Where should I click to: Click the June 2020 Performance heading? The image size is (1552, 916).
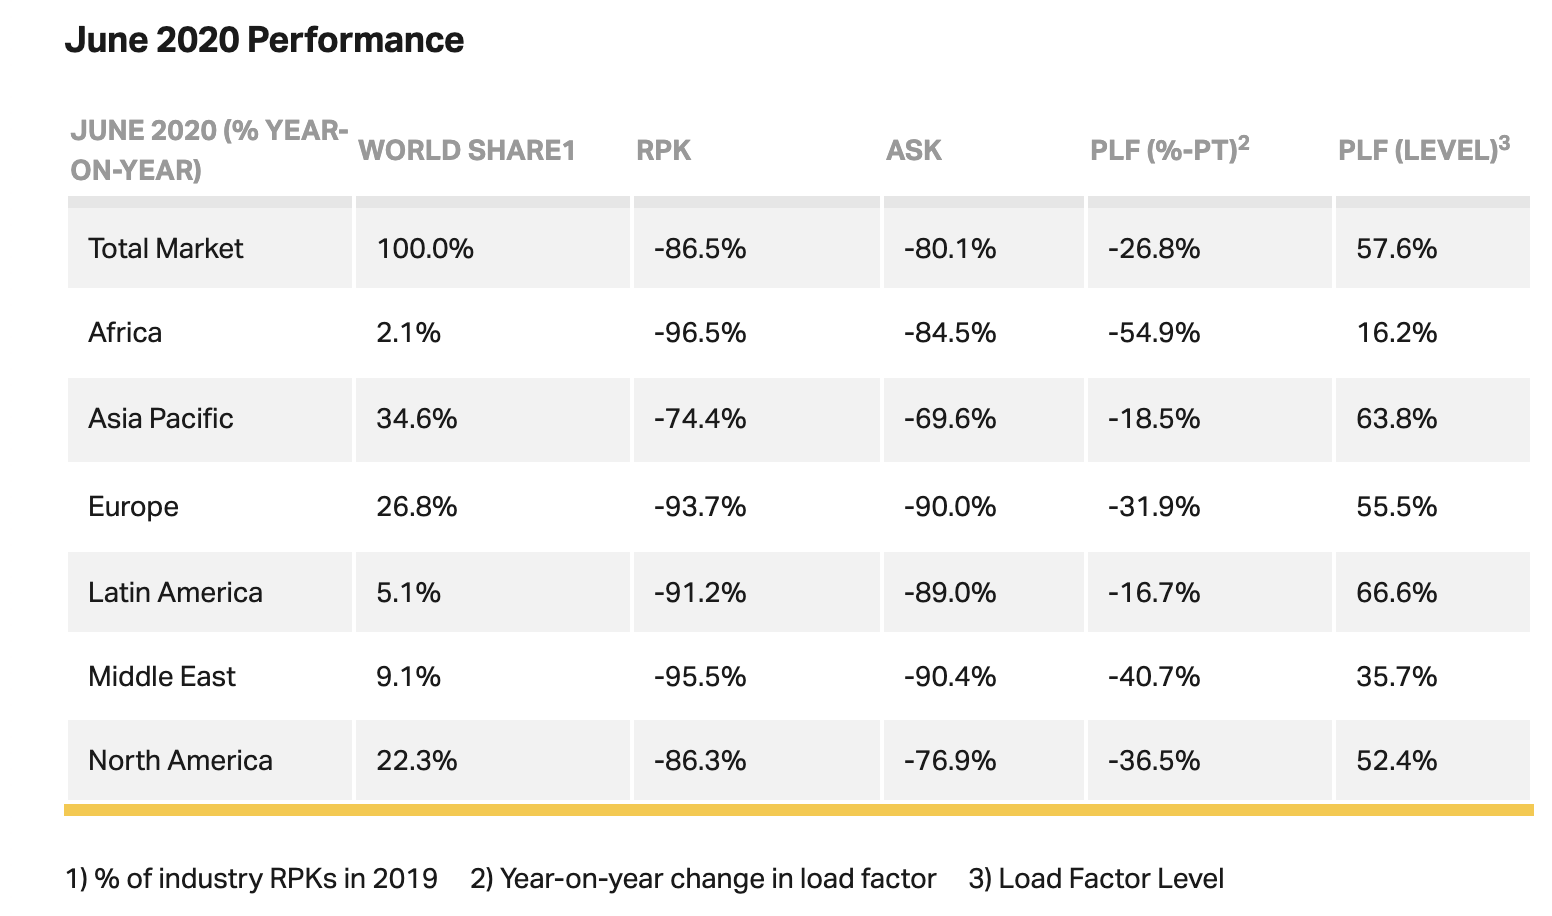[264, 40]
